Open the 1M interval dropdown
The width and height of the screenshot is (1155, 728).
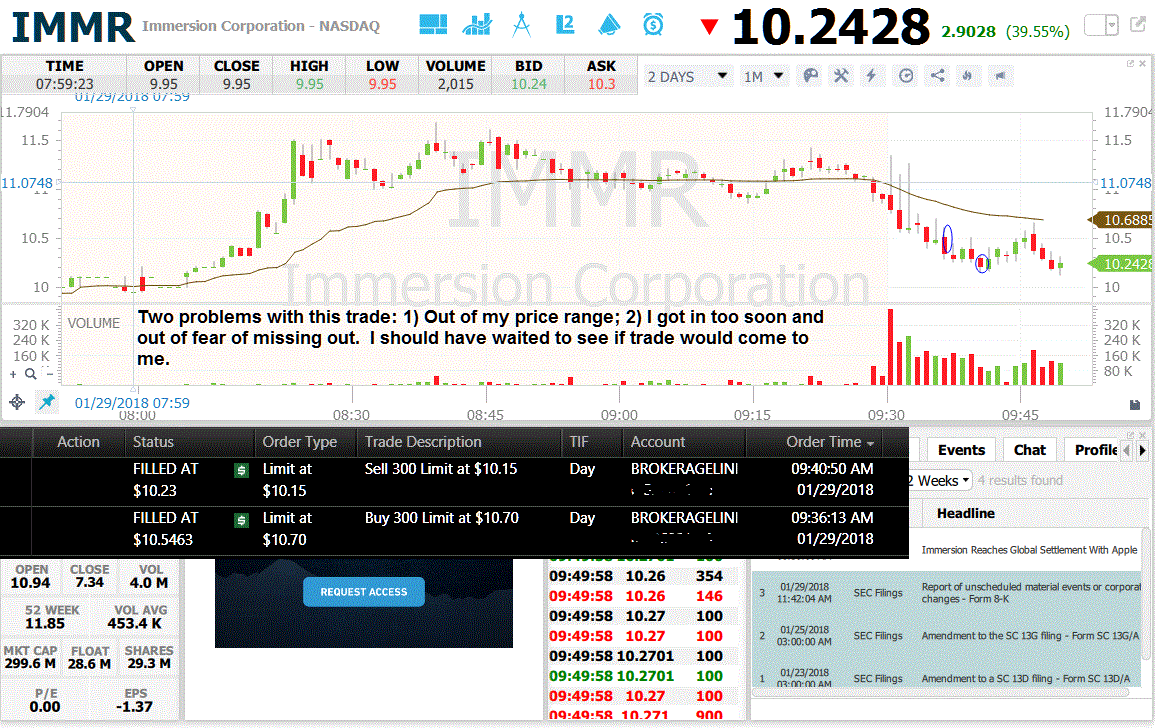click(763, 76)
